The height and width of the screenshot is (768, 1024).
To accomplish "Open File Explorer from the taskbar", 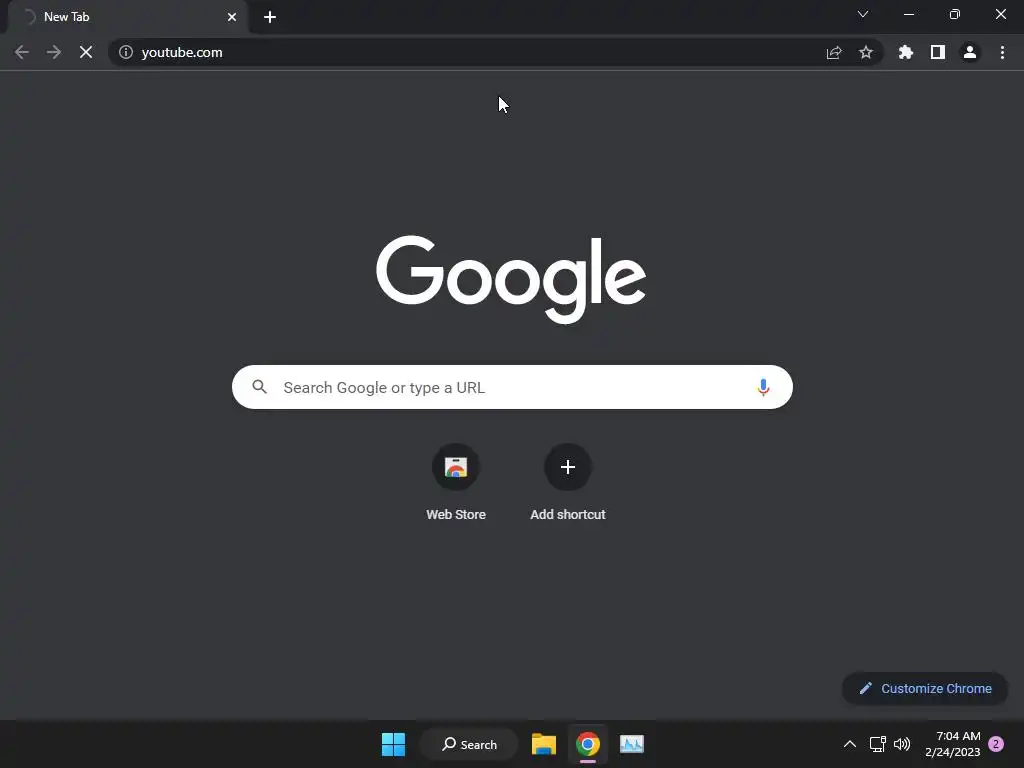I will [543, 744].
